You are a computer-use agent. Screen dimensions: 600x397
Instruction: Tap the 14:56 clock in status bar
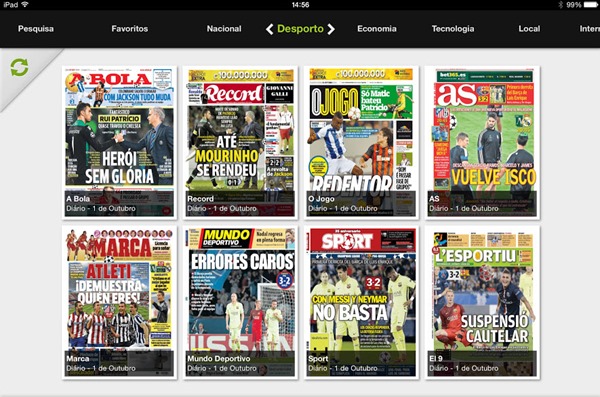[x=300, y=5]
